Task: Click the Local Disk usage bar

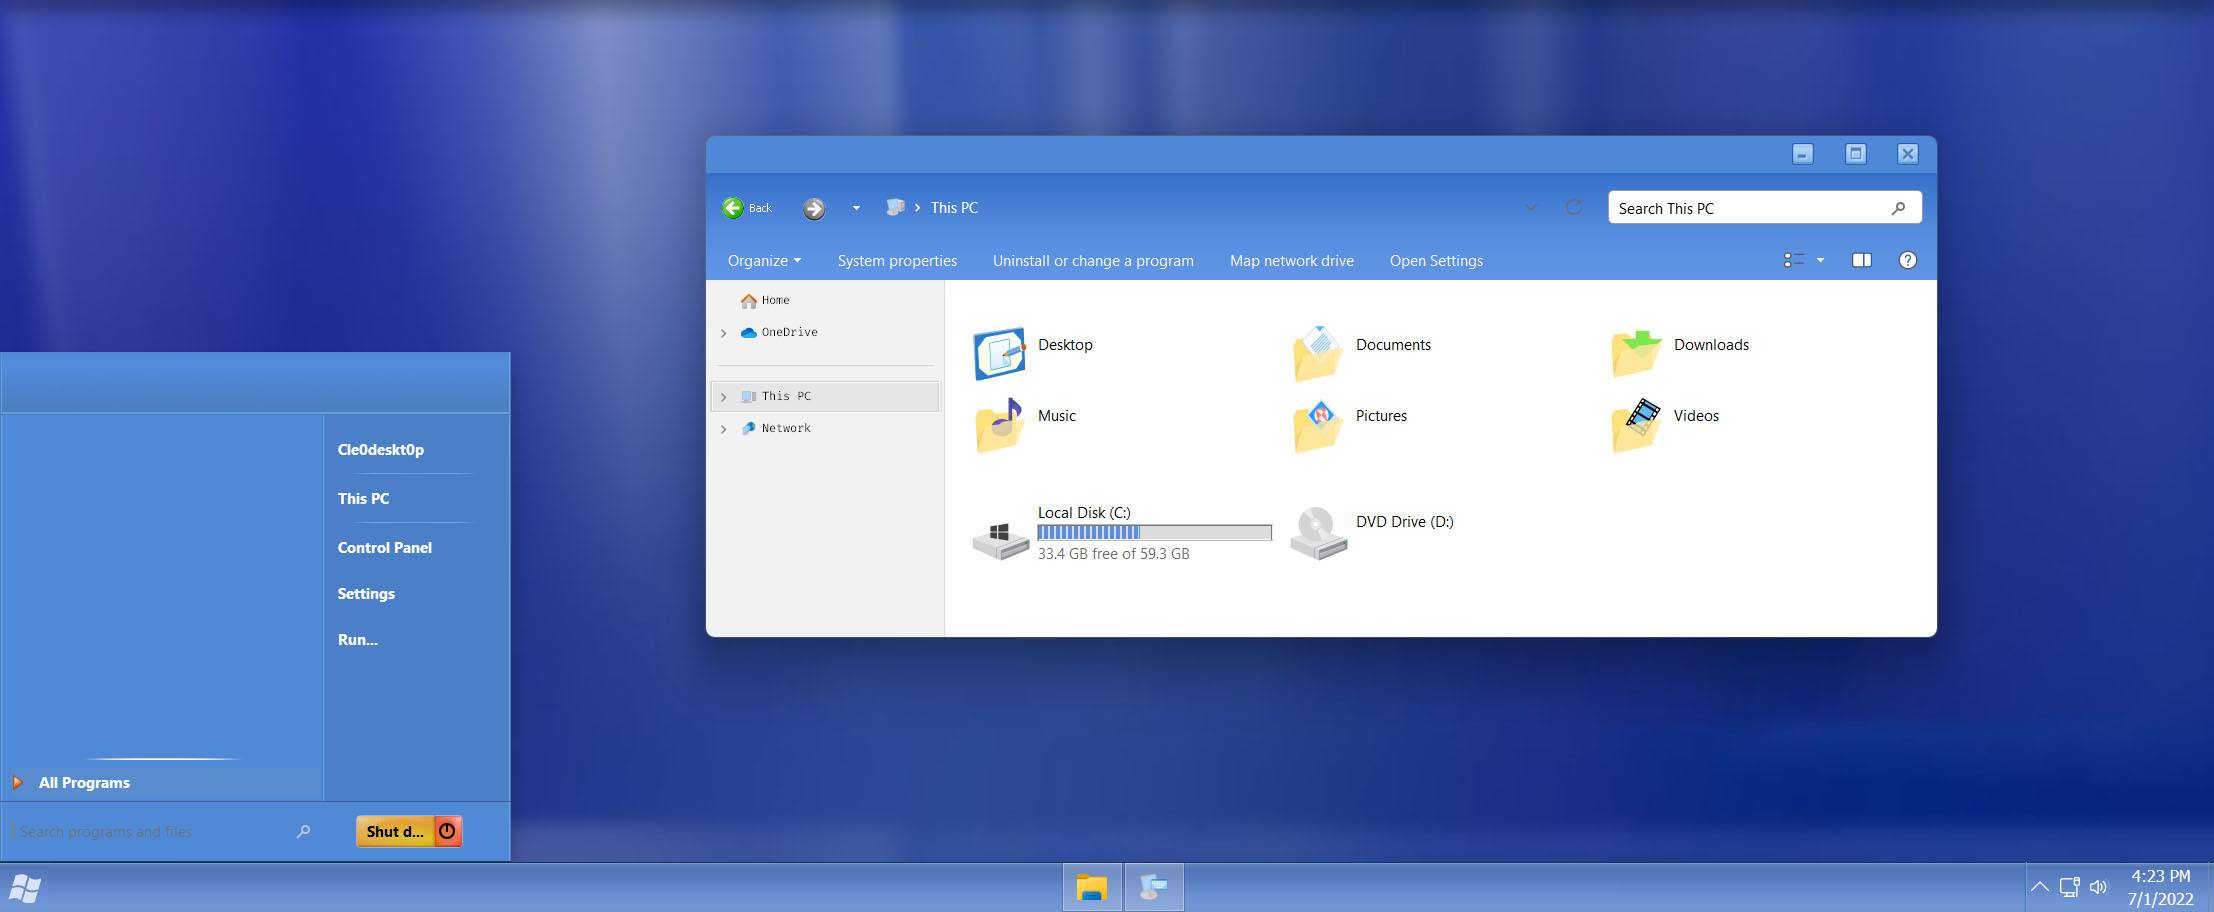Action: coord(1154,533)
